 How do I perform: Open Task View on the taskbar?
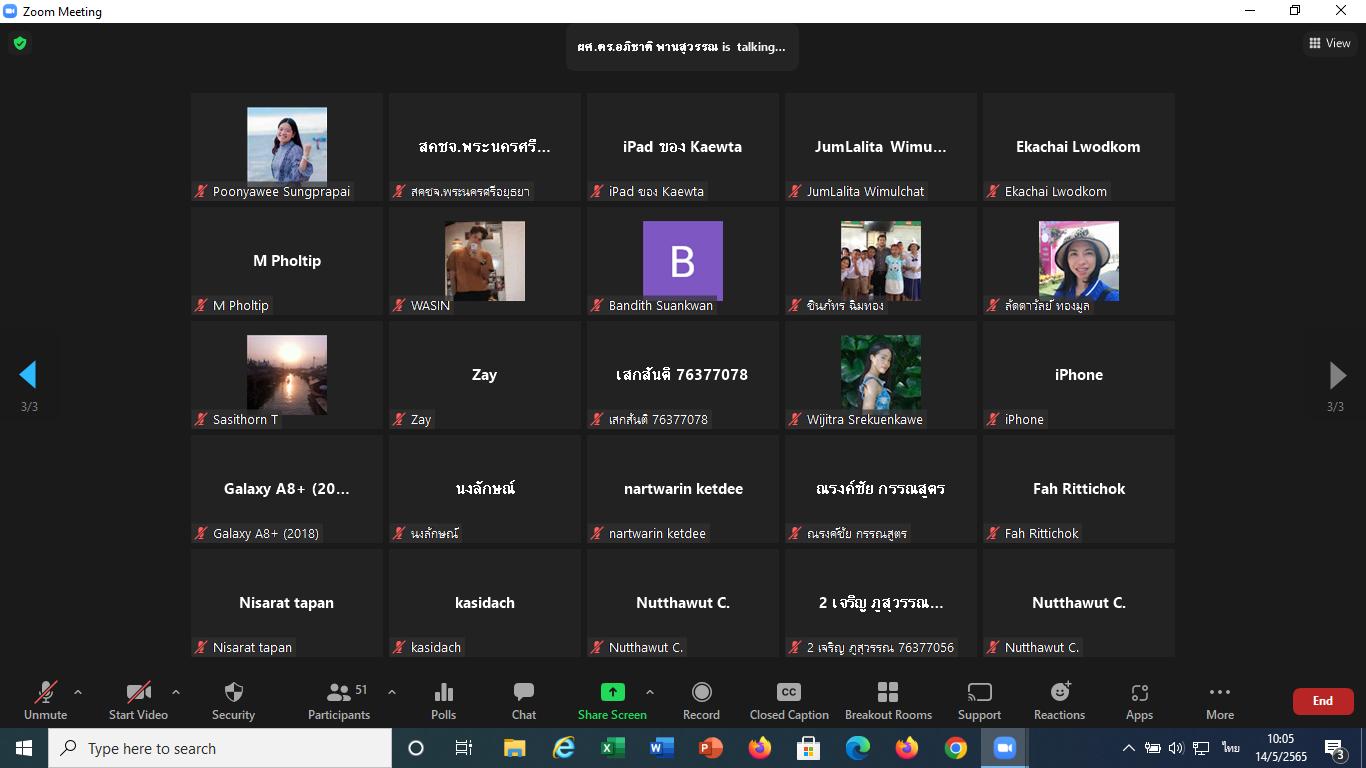(x=464, y=748)
